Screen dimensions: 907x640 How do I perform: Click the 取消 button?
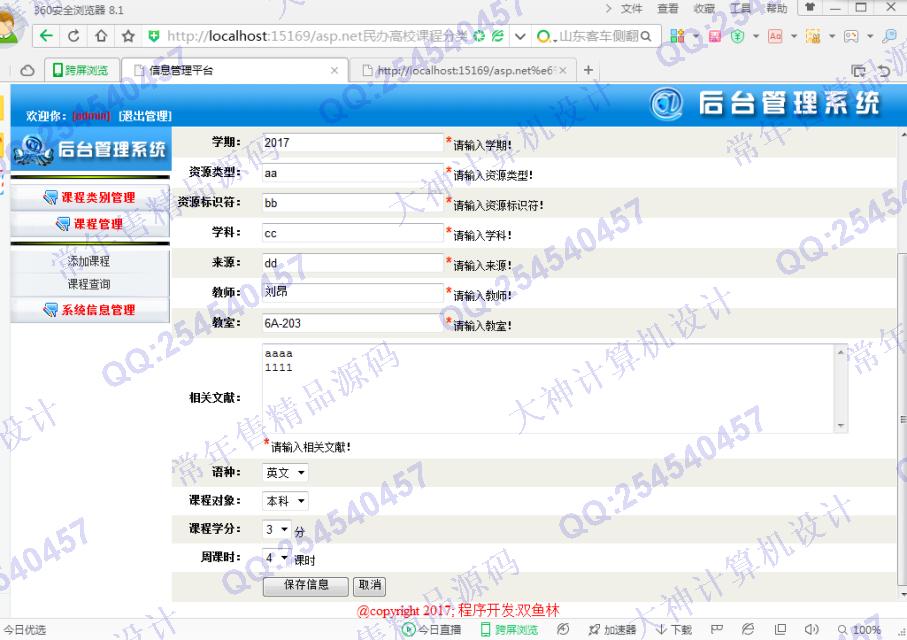[370, 586]
